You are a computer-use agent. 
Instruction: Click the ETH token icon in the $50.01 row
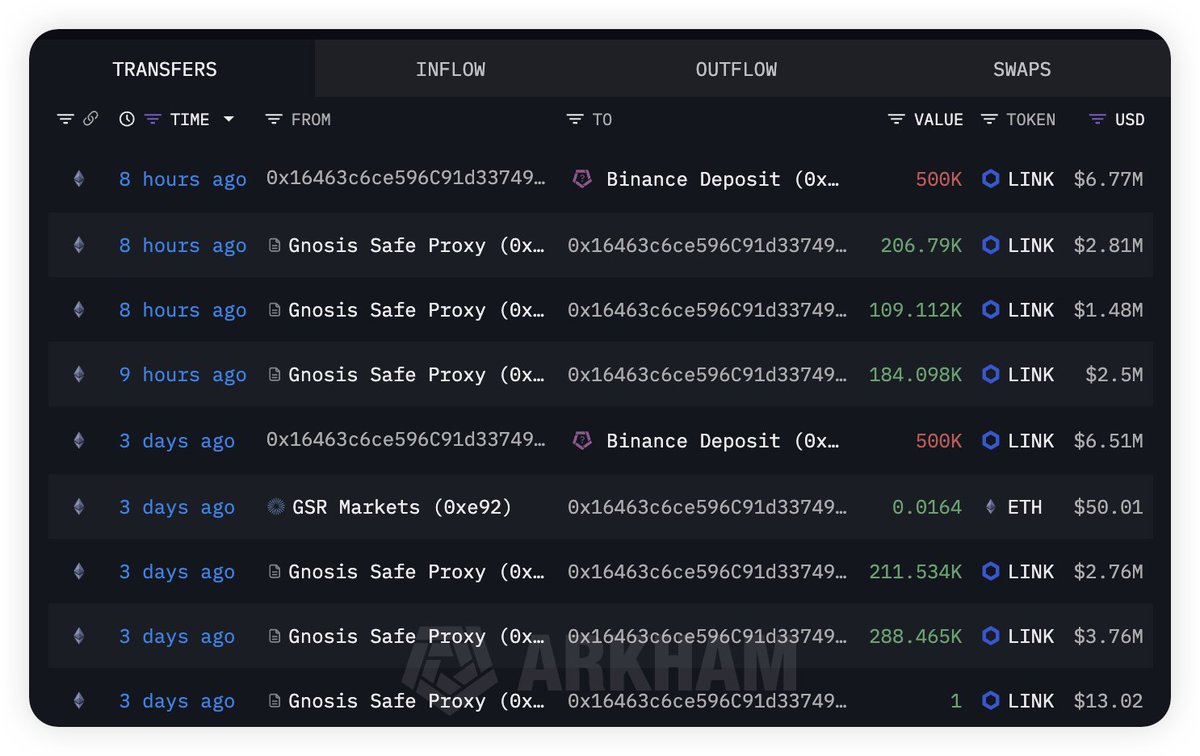point(991,507)
